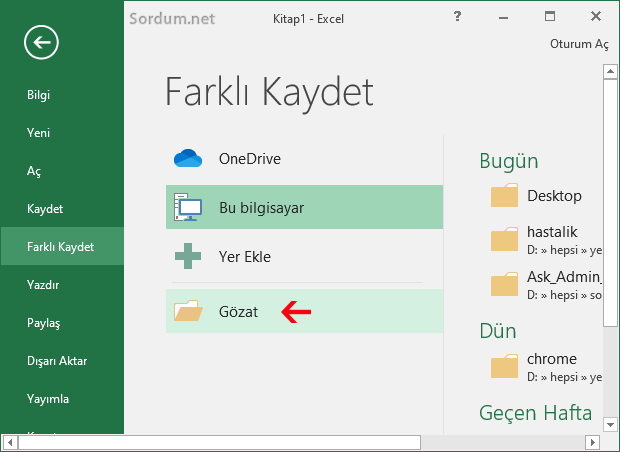This screenshot has height=452, width=620.
Task: Open the hastalik recent folder
Action: [x=545, y=240]
